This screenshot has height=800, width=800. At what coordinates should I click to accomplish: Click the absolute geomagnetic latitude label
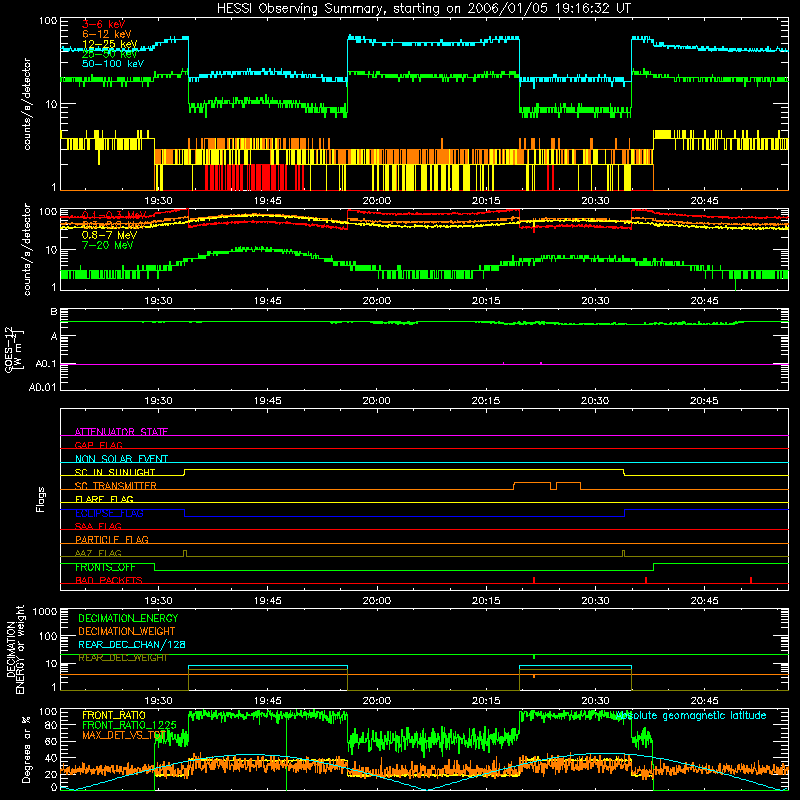click(x=691, y=715)
